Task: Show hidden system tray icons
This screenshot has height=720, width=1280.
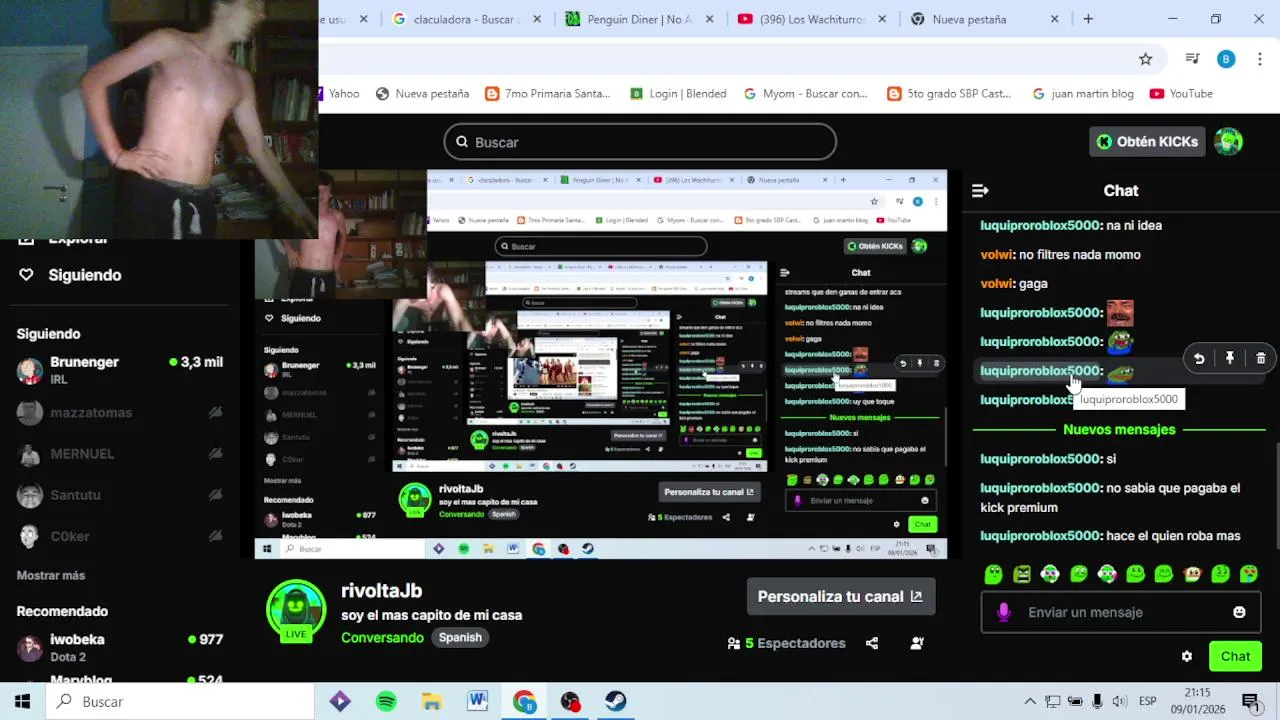Action: tap(1030, 701)
